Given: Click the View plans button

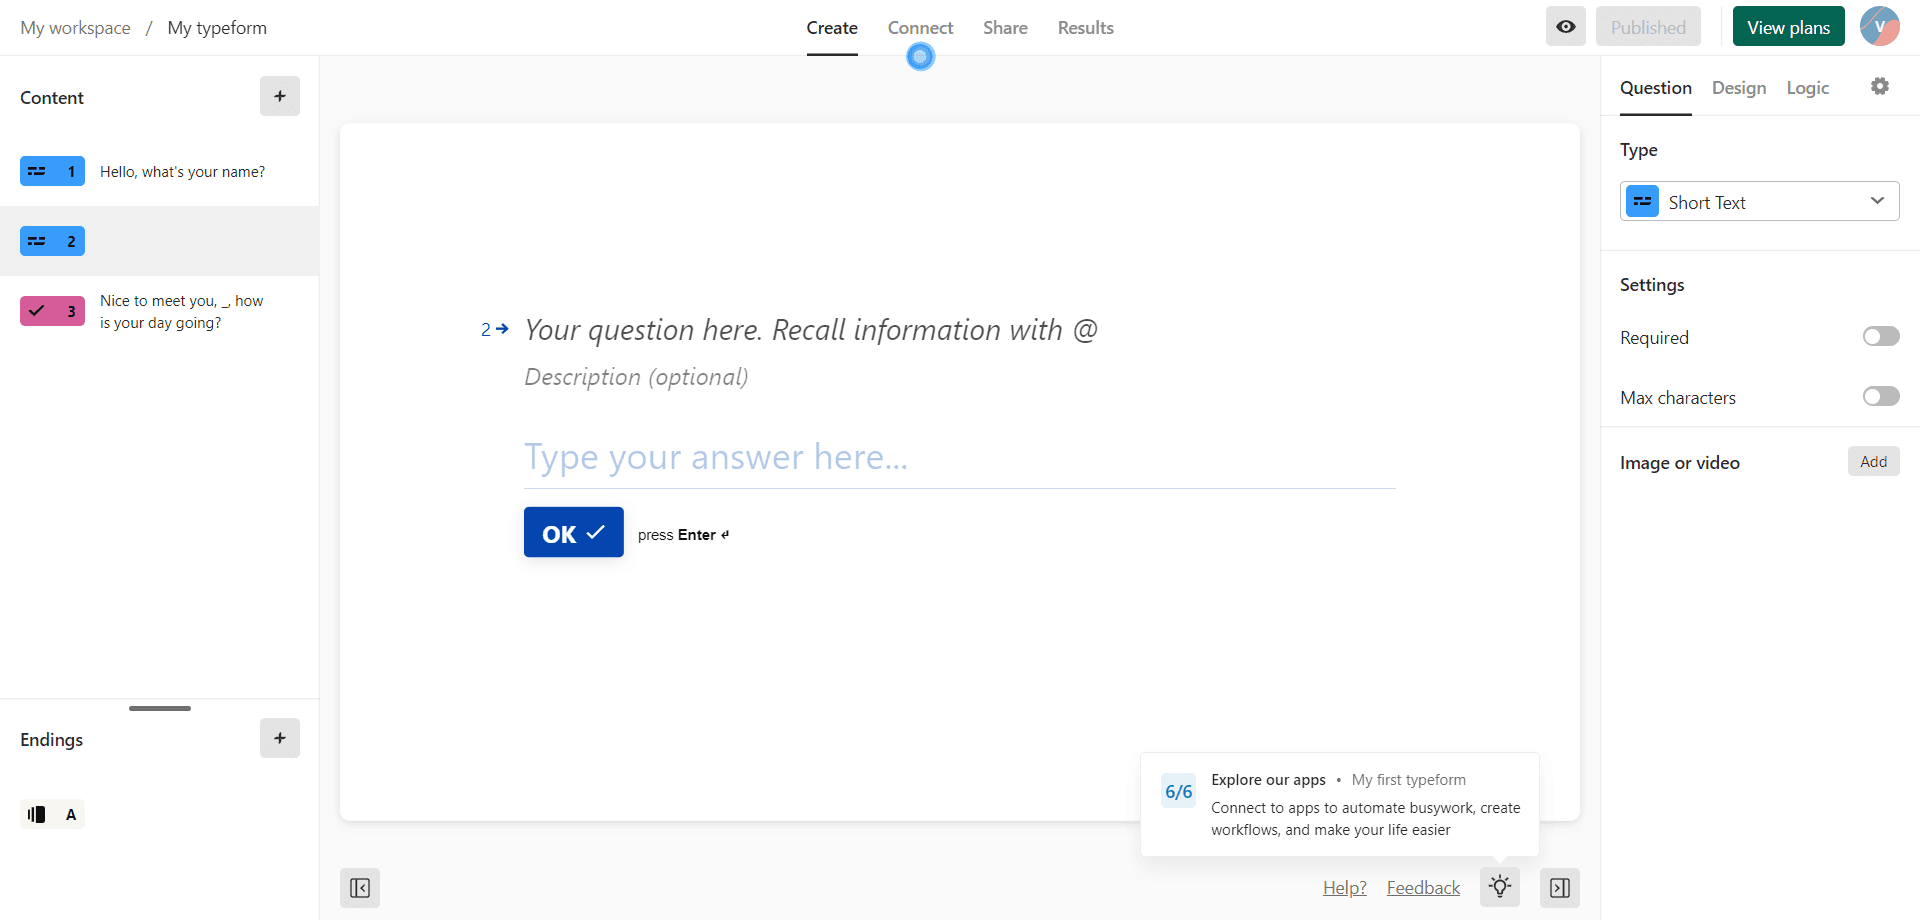Looking at the screenshot, I should coord(1788,27).
